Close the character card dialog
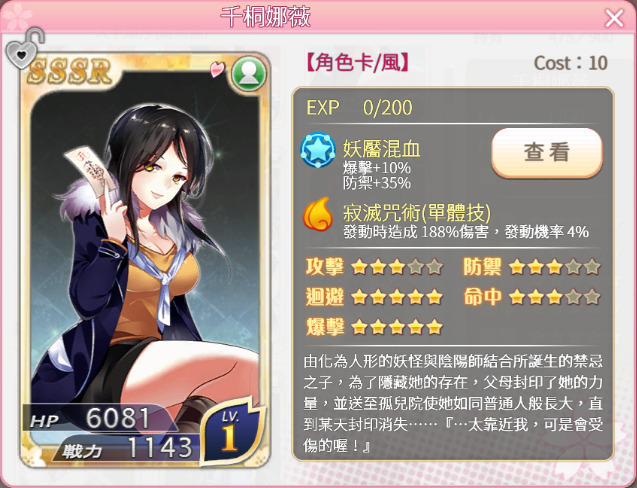The width and height of the screenshot is (637, 488). coord(614,18)
